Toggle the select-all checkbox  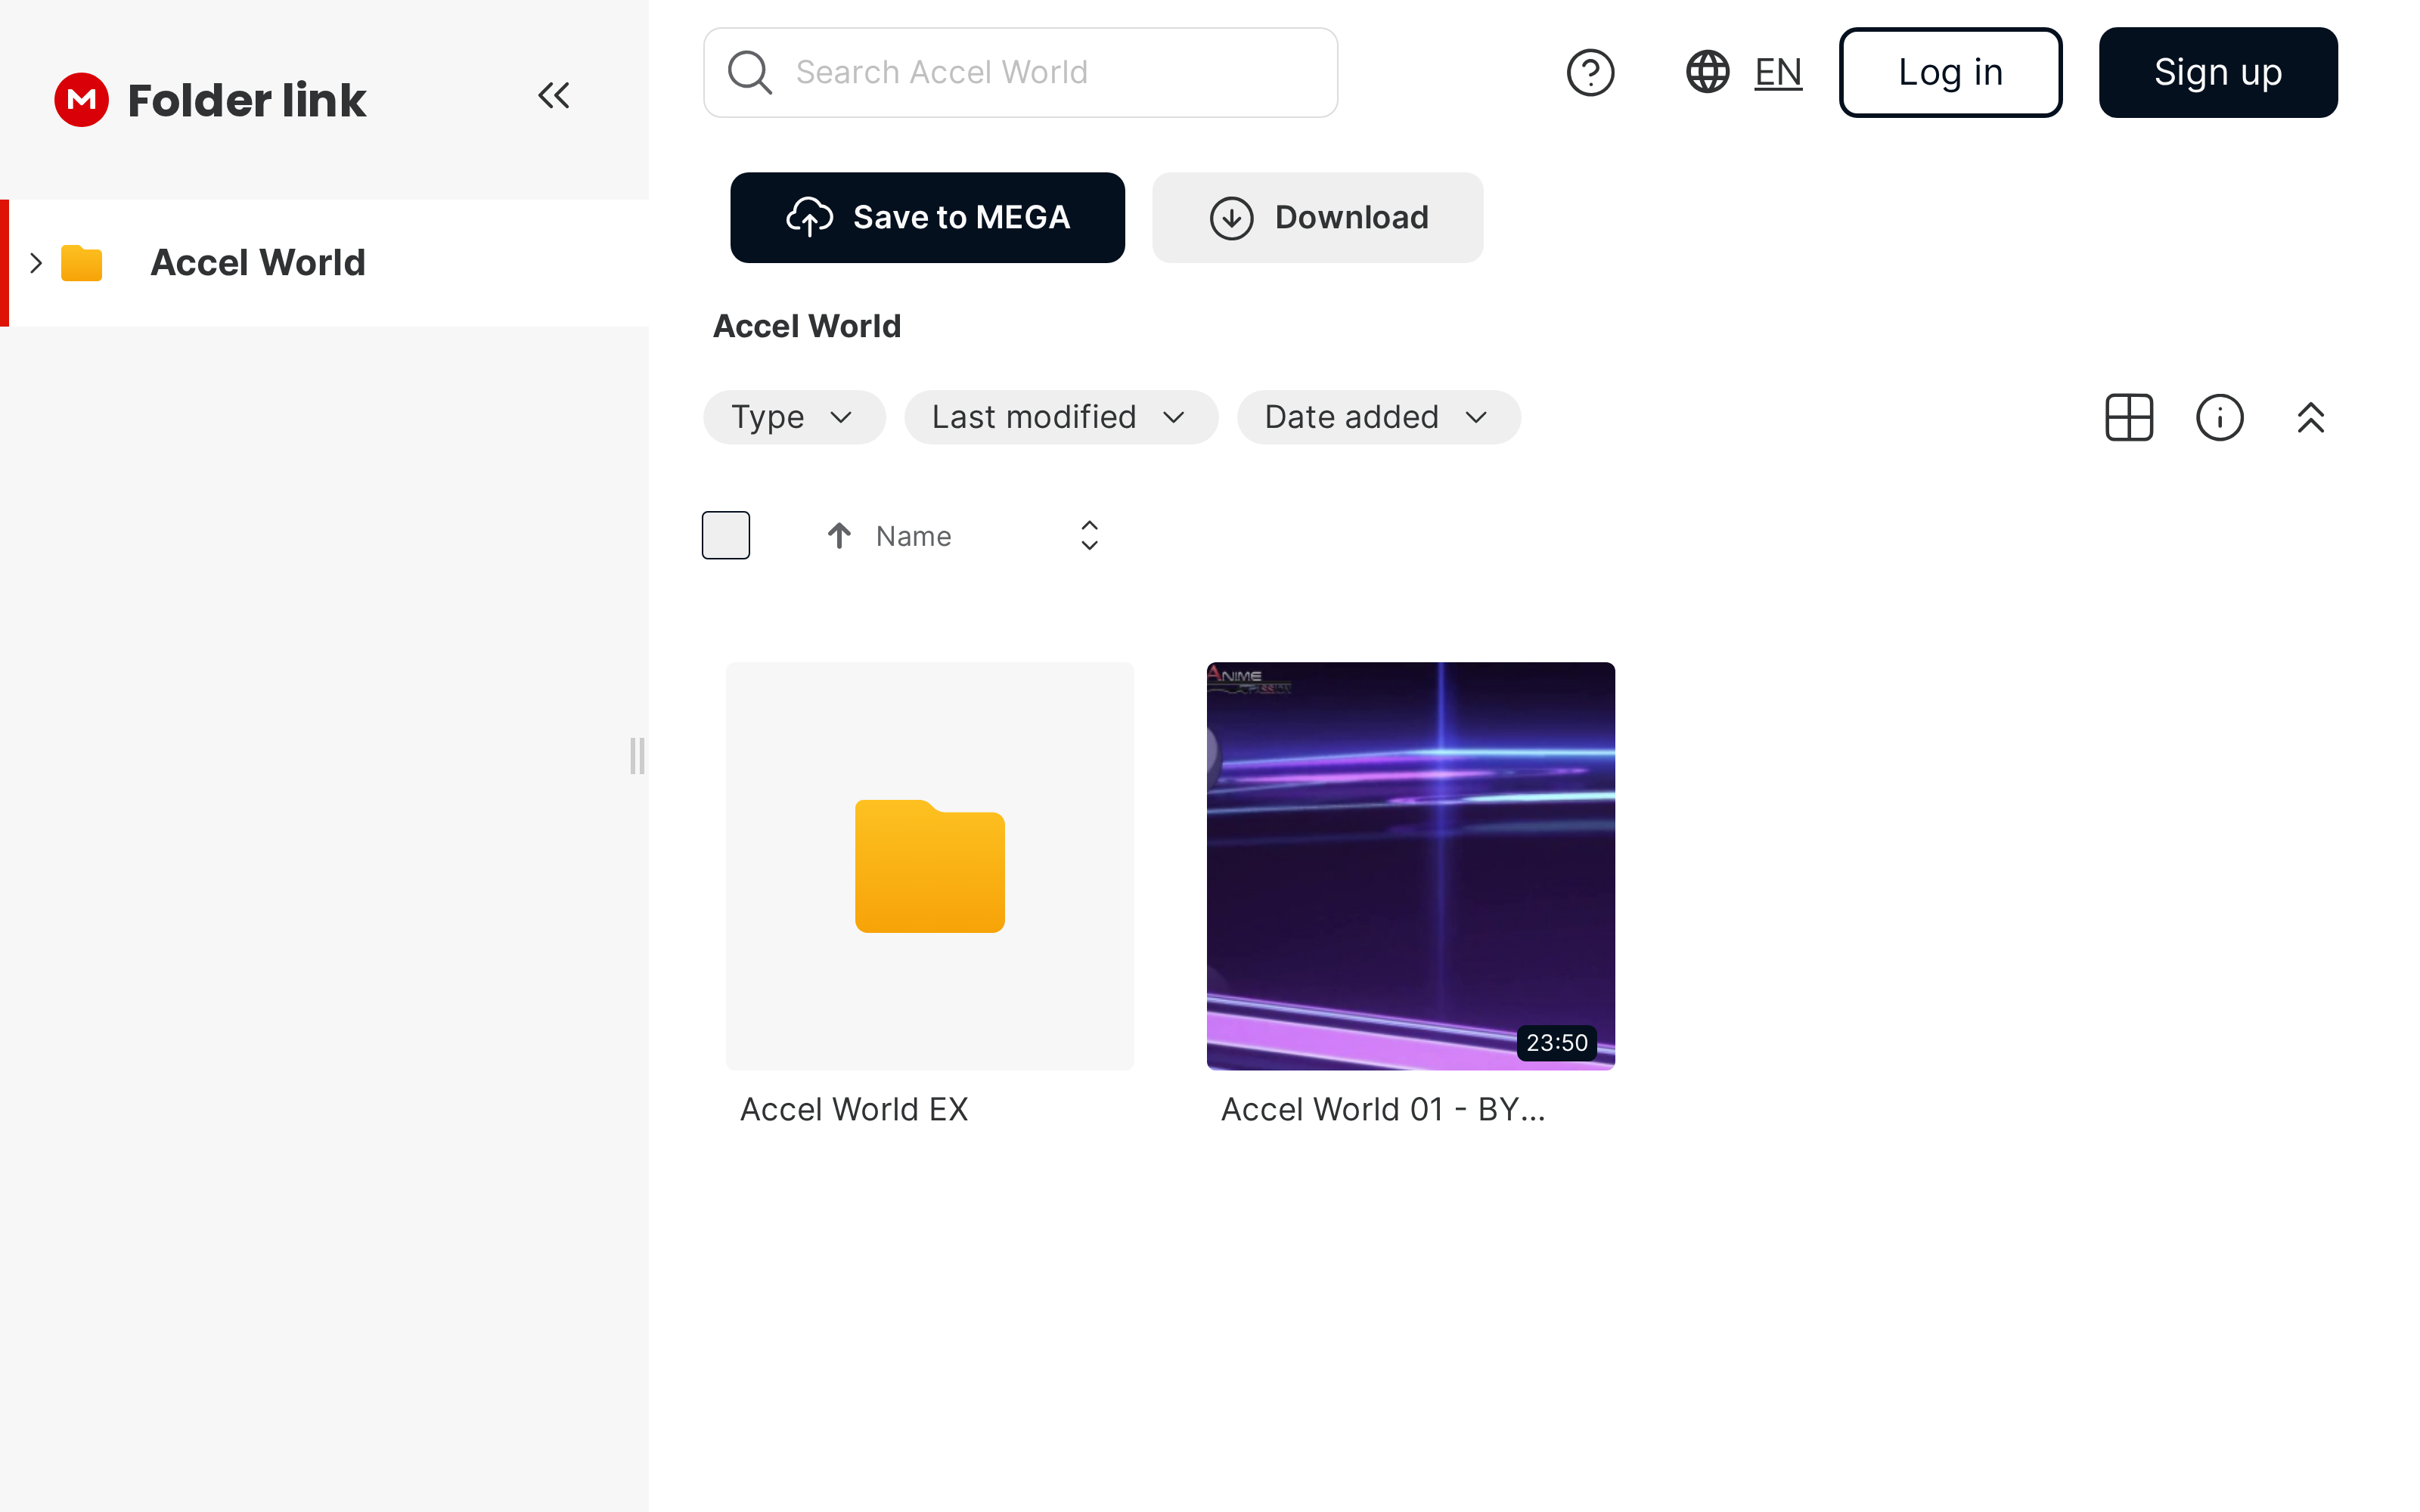click(x=726, y=535)
